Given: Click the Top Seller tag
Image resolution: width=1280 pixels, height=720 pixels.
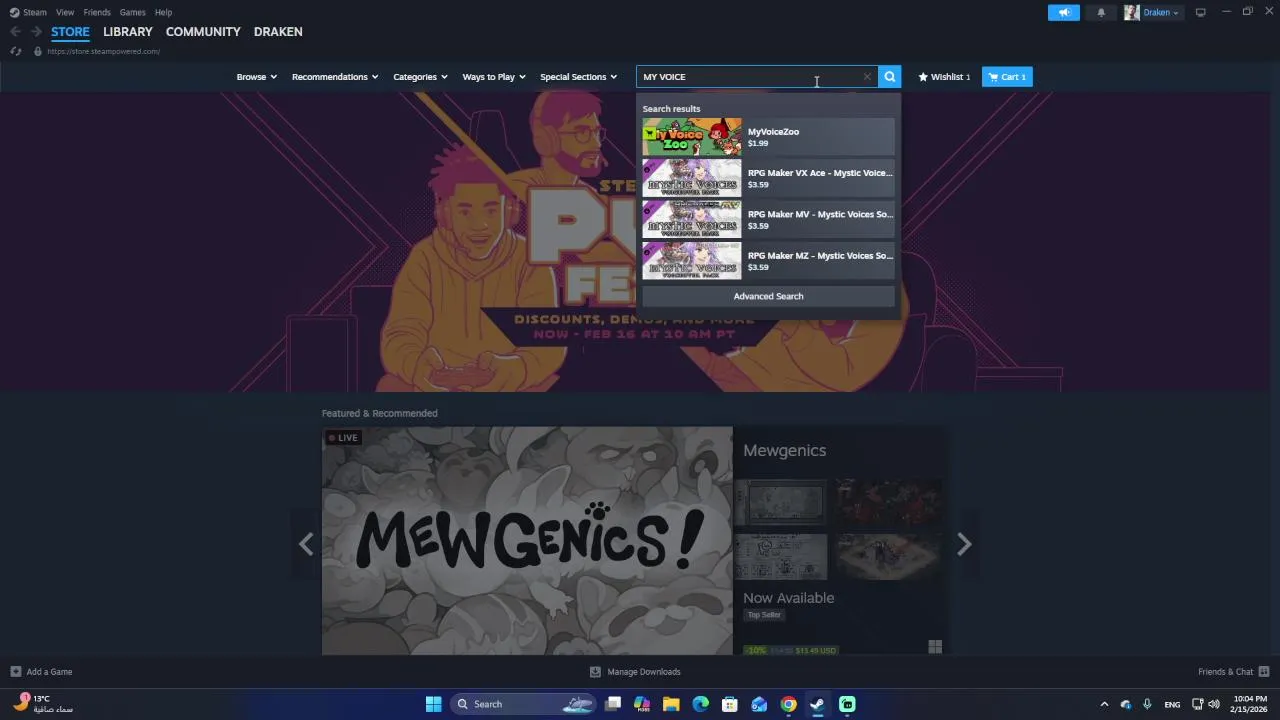Looking at the screenshot, I should coord(764,615).
